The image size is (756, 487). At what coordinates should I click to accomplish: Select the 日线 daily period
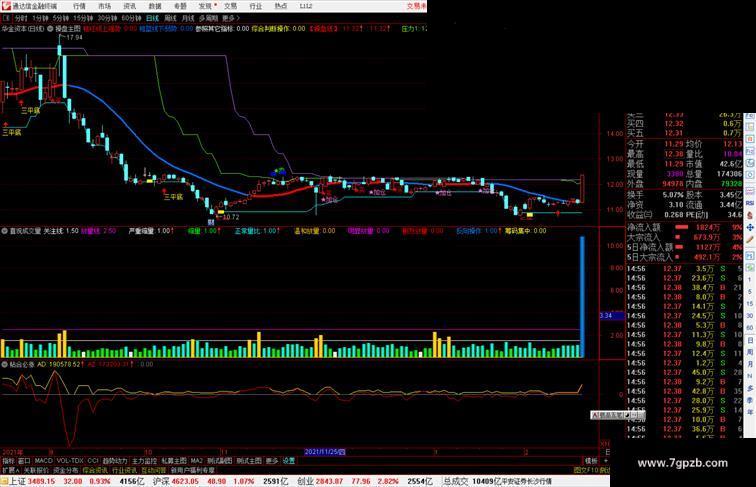[x=152, y=18]
